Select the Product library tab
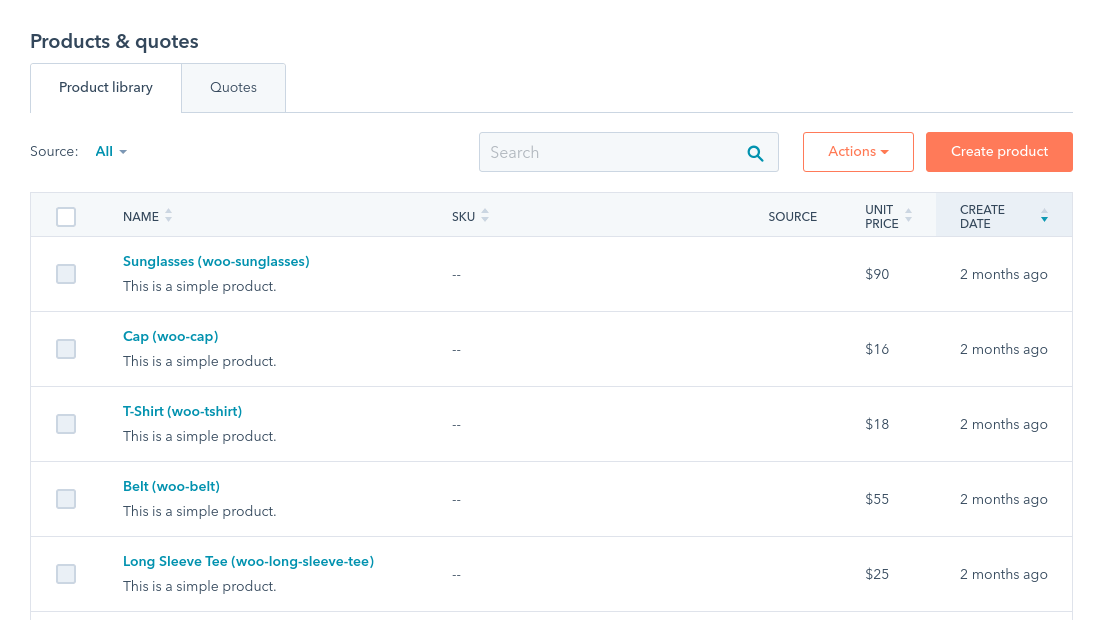This screenshot has width=1103, height=620. tap(105, 87)
